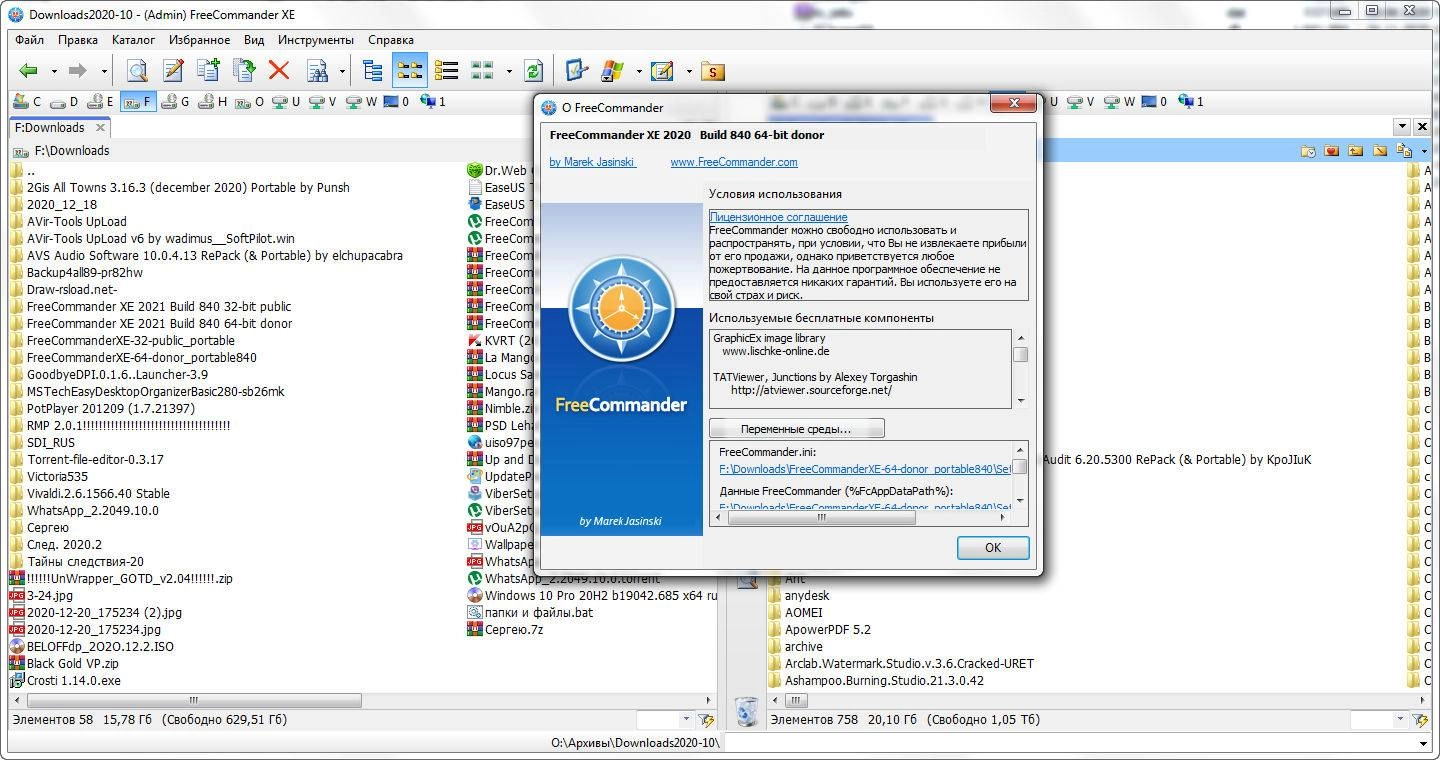The width and height of the screenshot is (1440, 760).
Task: Select drive C in left drive bar
Action: pyautogui.click(x=27, y=101)
